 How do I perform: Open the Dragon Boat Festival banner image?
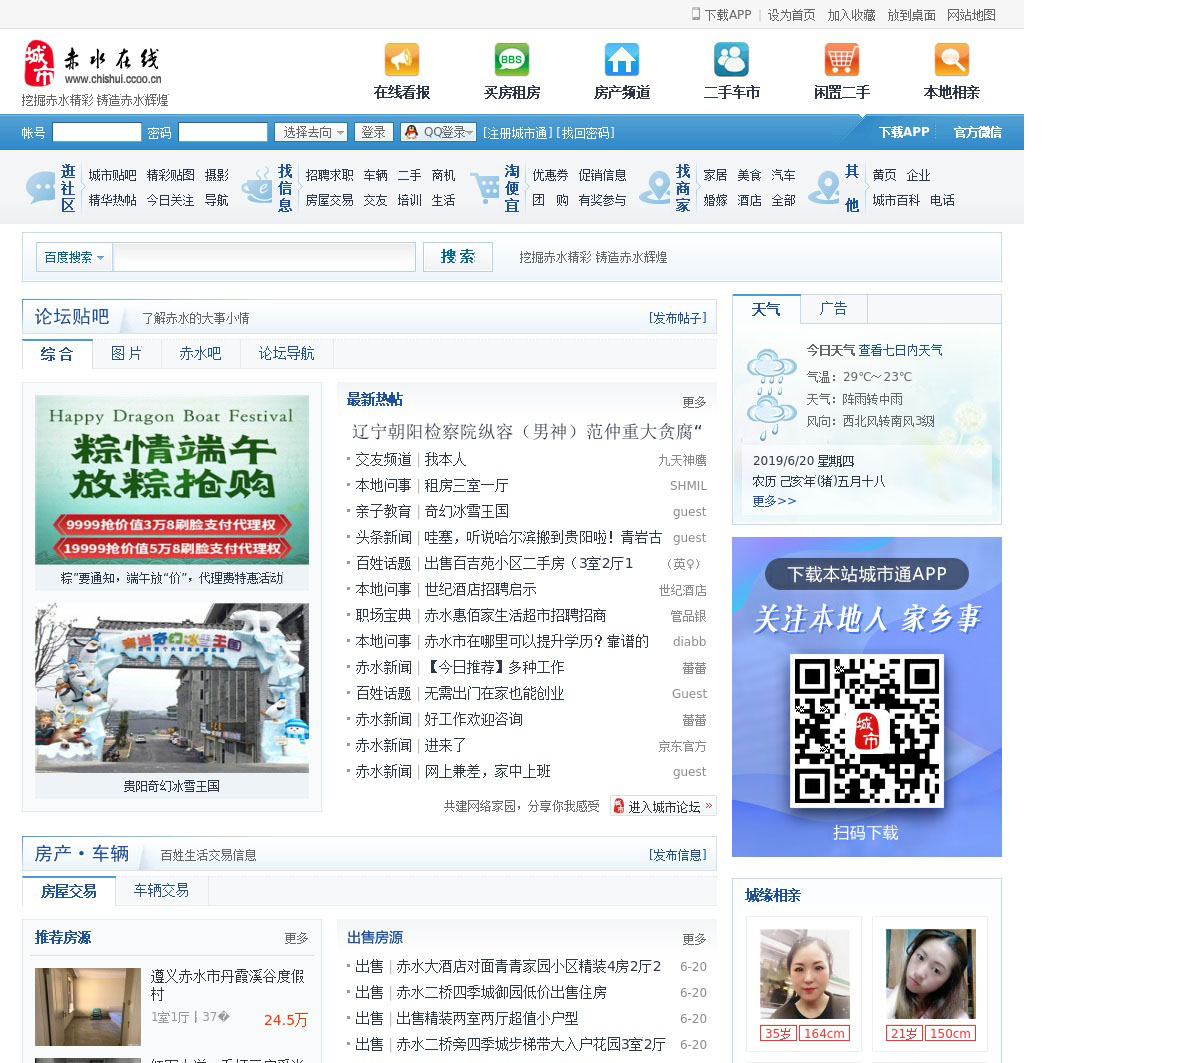pyautogui.click(x=172, y=480)
